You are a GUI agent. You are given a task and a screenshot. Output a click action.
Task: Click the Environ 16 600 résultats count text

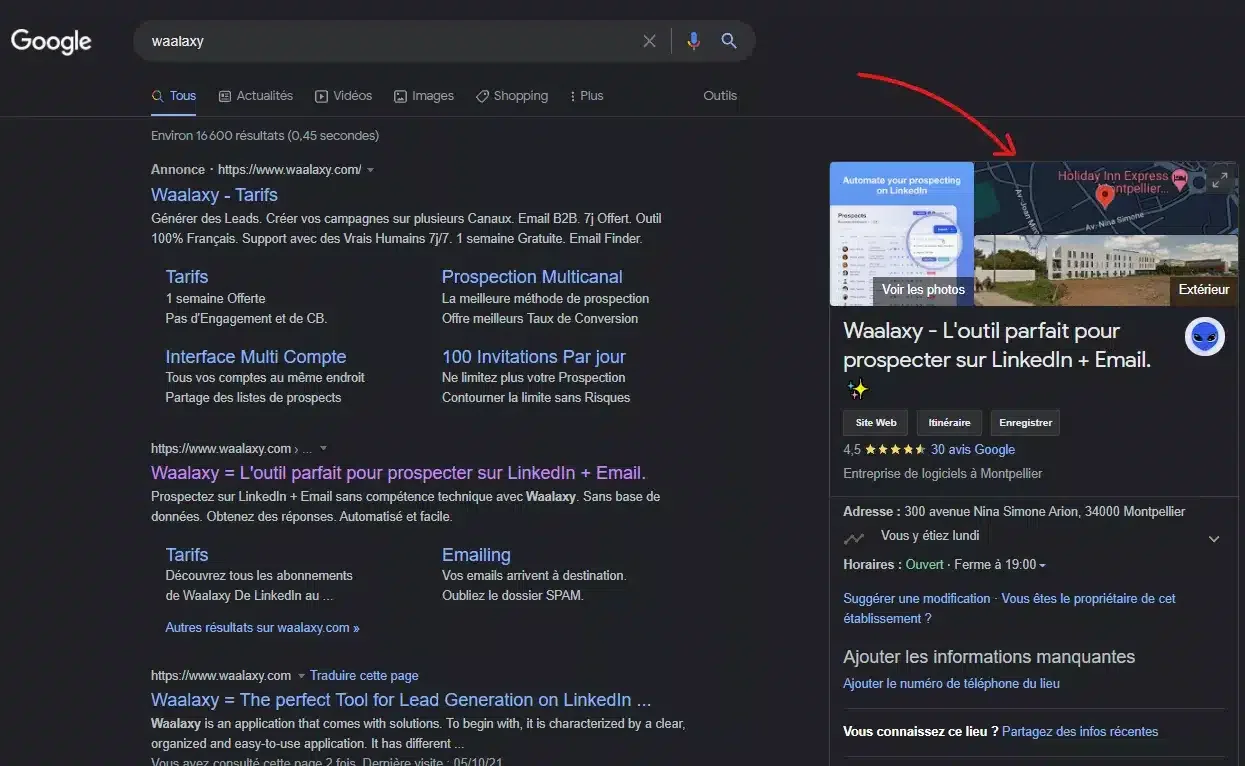pos(265,135)
